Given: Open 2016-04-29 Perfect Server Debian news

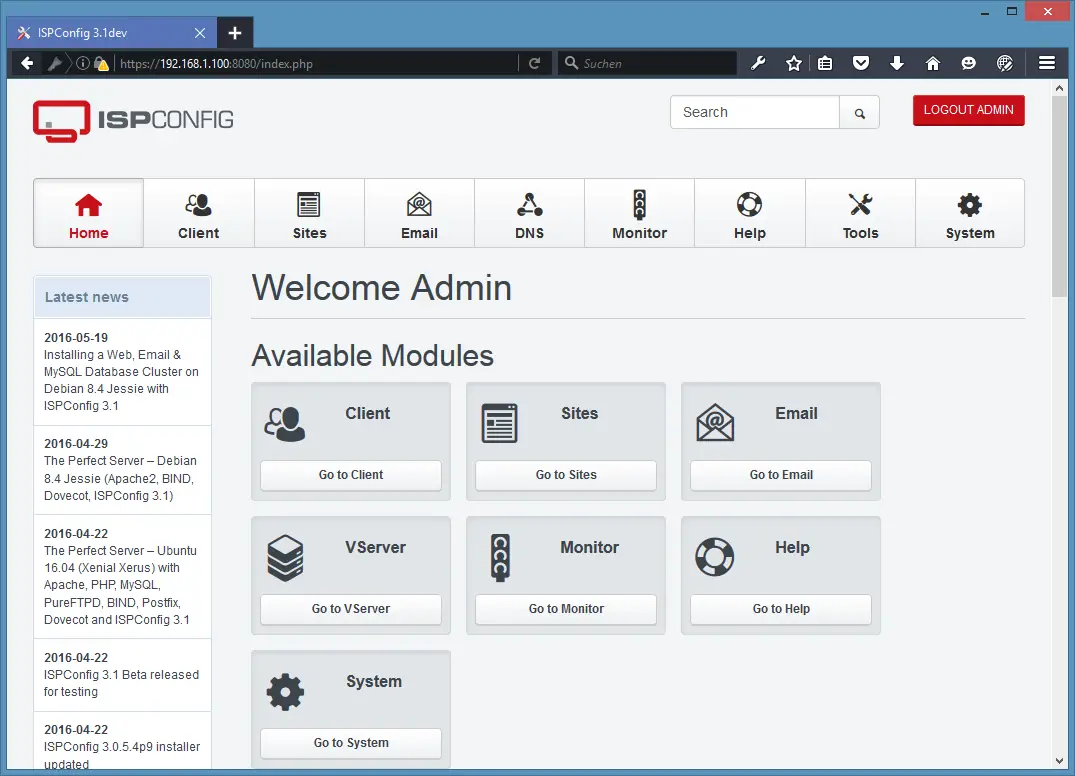Looking at the screenshot, I should (122, 470).
